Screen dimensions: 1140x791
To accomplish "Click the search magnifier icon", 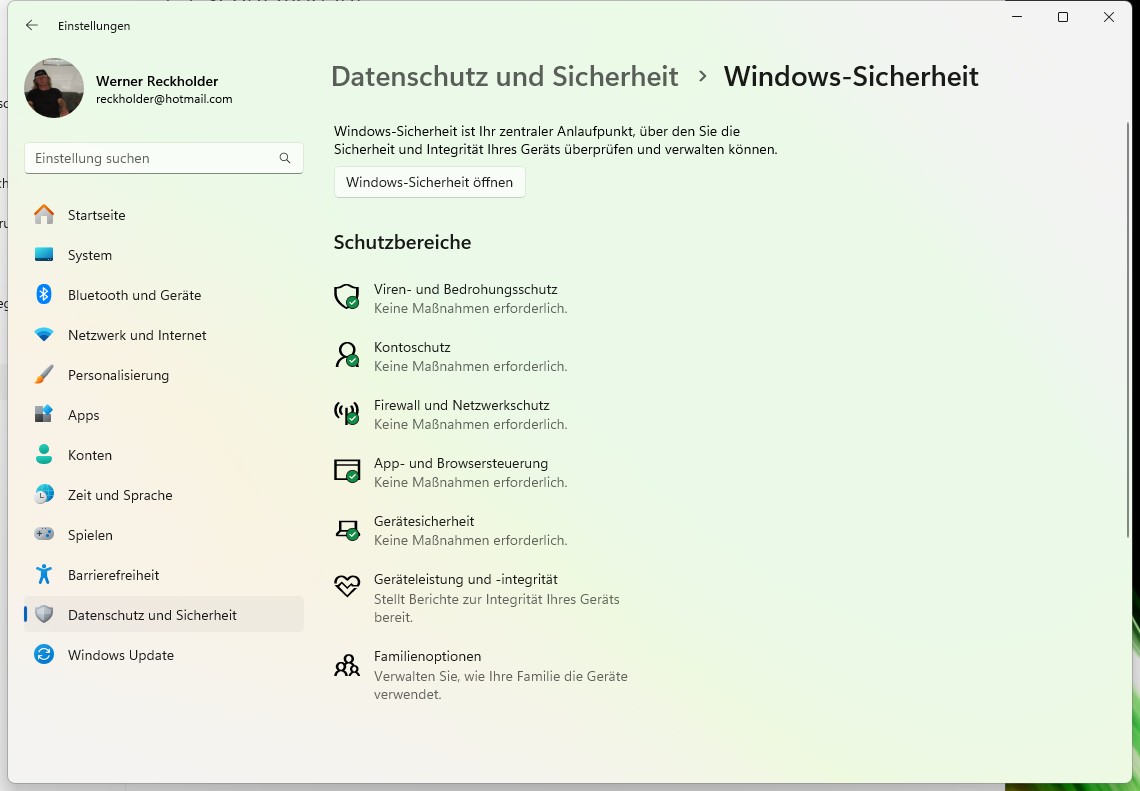I will [x=285, y=158].
